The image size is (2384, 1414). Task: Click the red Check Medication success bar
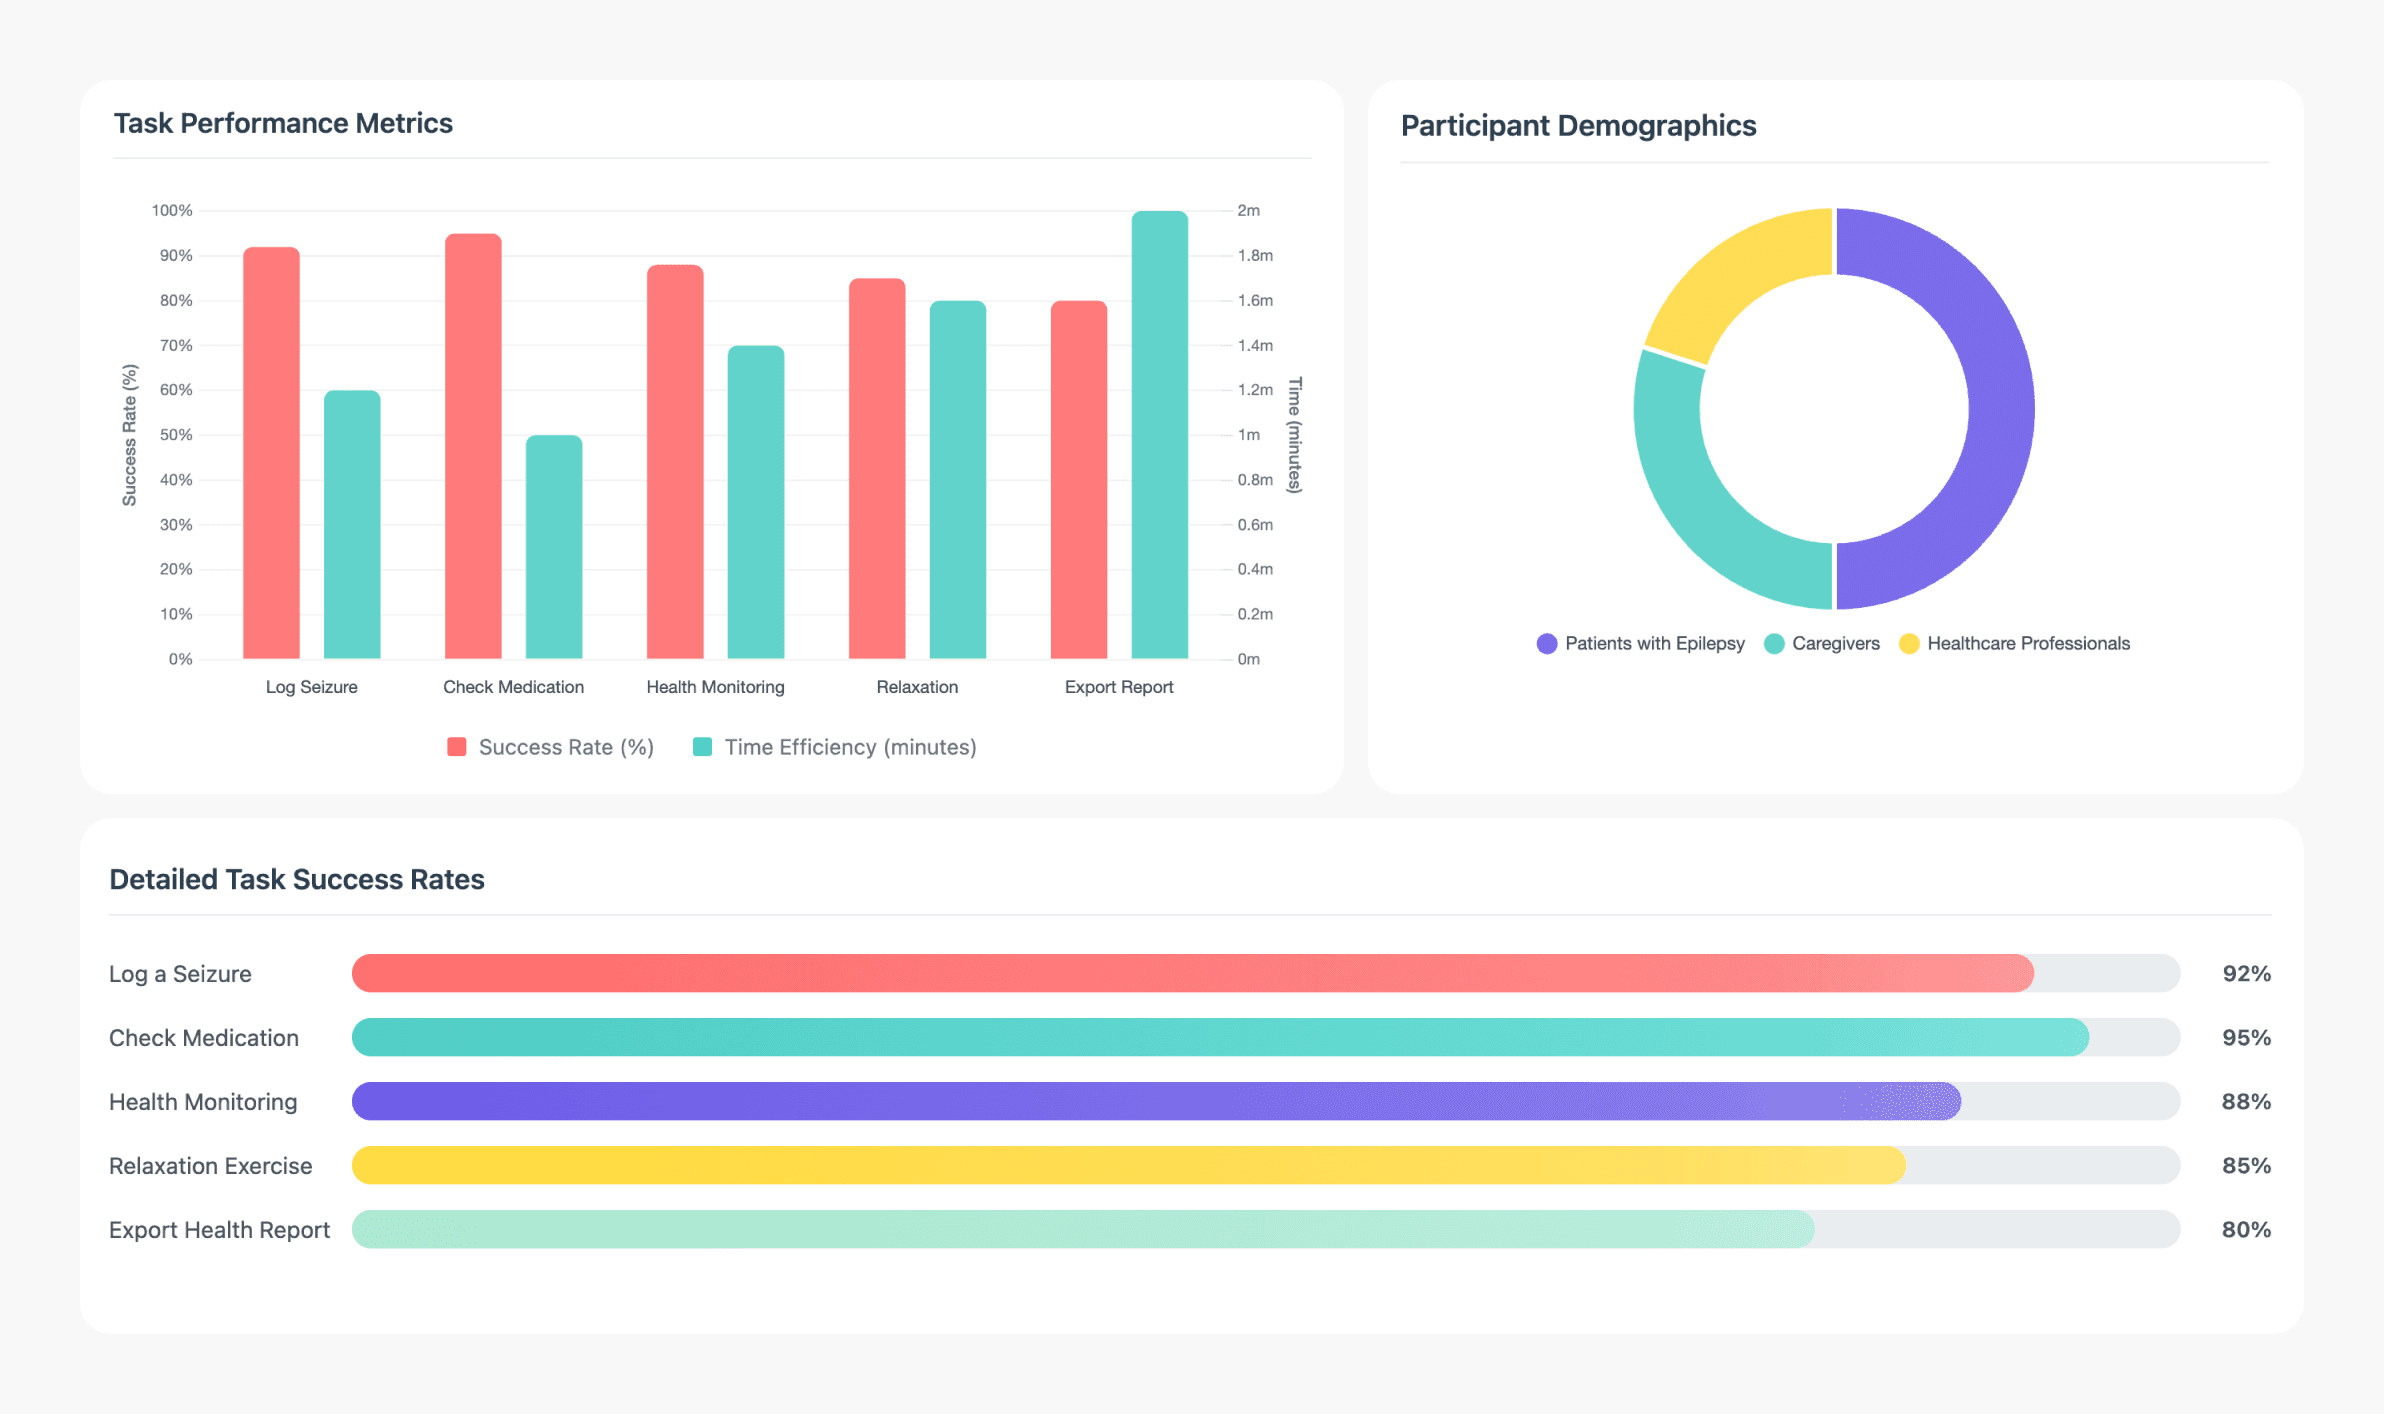[x=473, y=445]
